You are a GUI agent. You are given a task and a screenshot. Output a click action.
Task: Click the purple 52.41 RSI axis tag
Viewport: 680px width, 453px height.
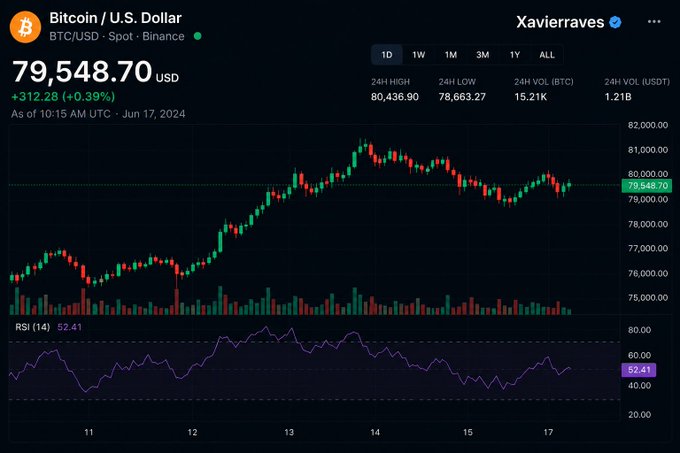coord(639,370)
